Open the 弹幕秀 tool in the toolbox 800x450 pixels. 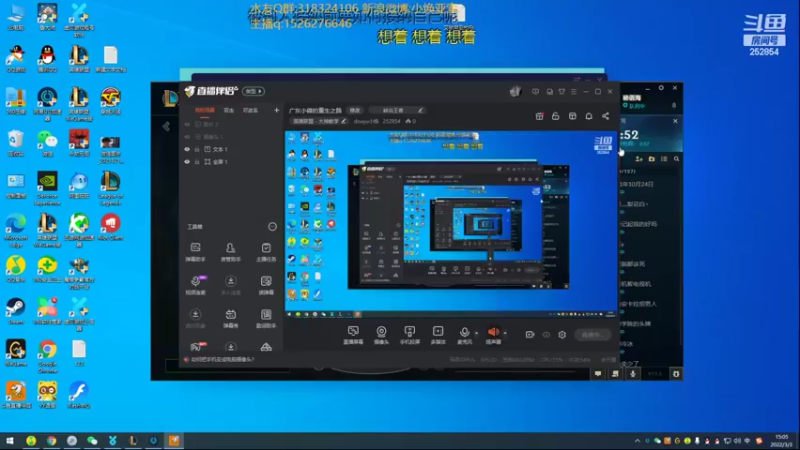click(x=231, y=318)
